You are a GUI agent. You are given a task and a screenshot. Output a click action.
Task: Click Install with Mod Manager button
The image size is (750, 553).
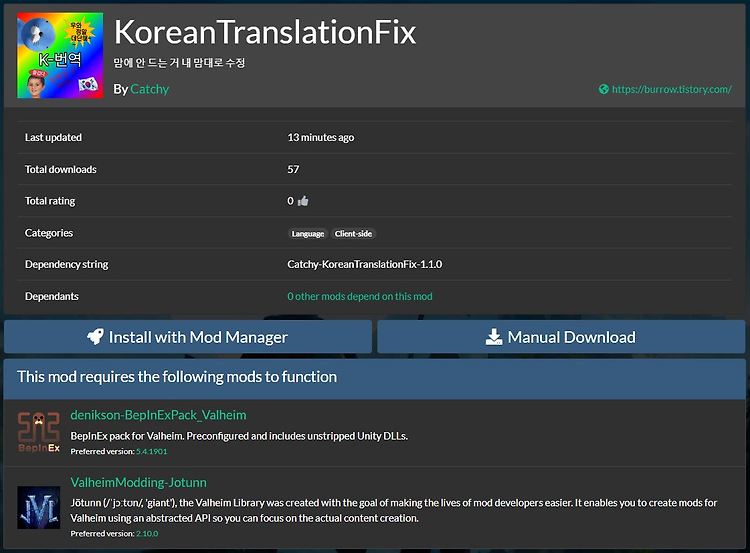tap(188, 337)
